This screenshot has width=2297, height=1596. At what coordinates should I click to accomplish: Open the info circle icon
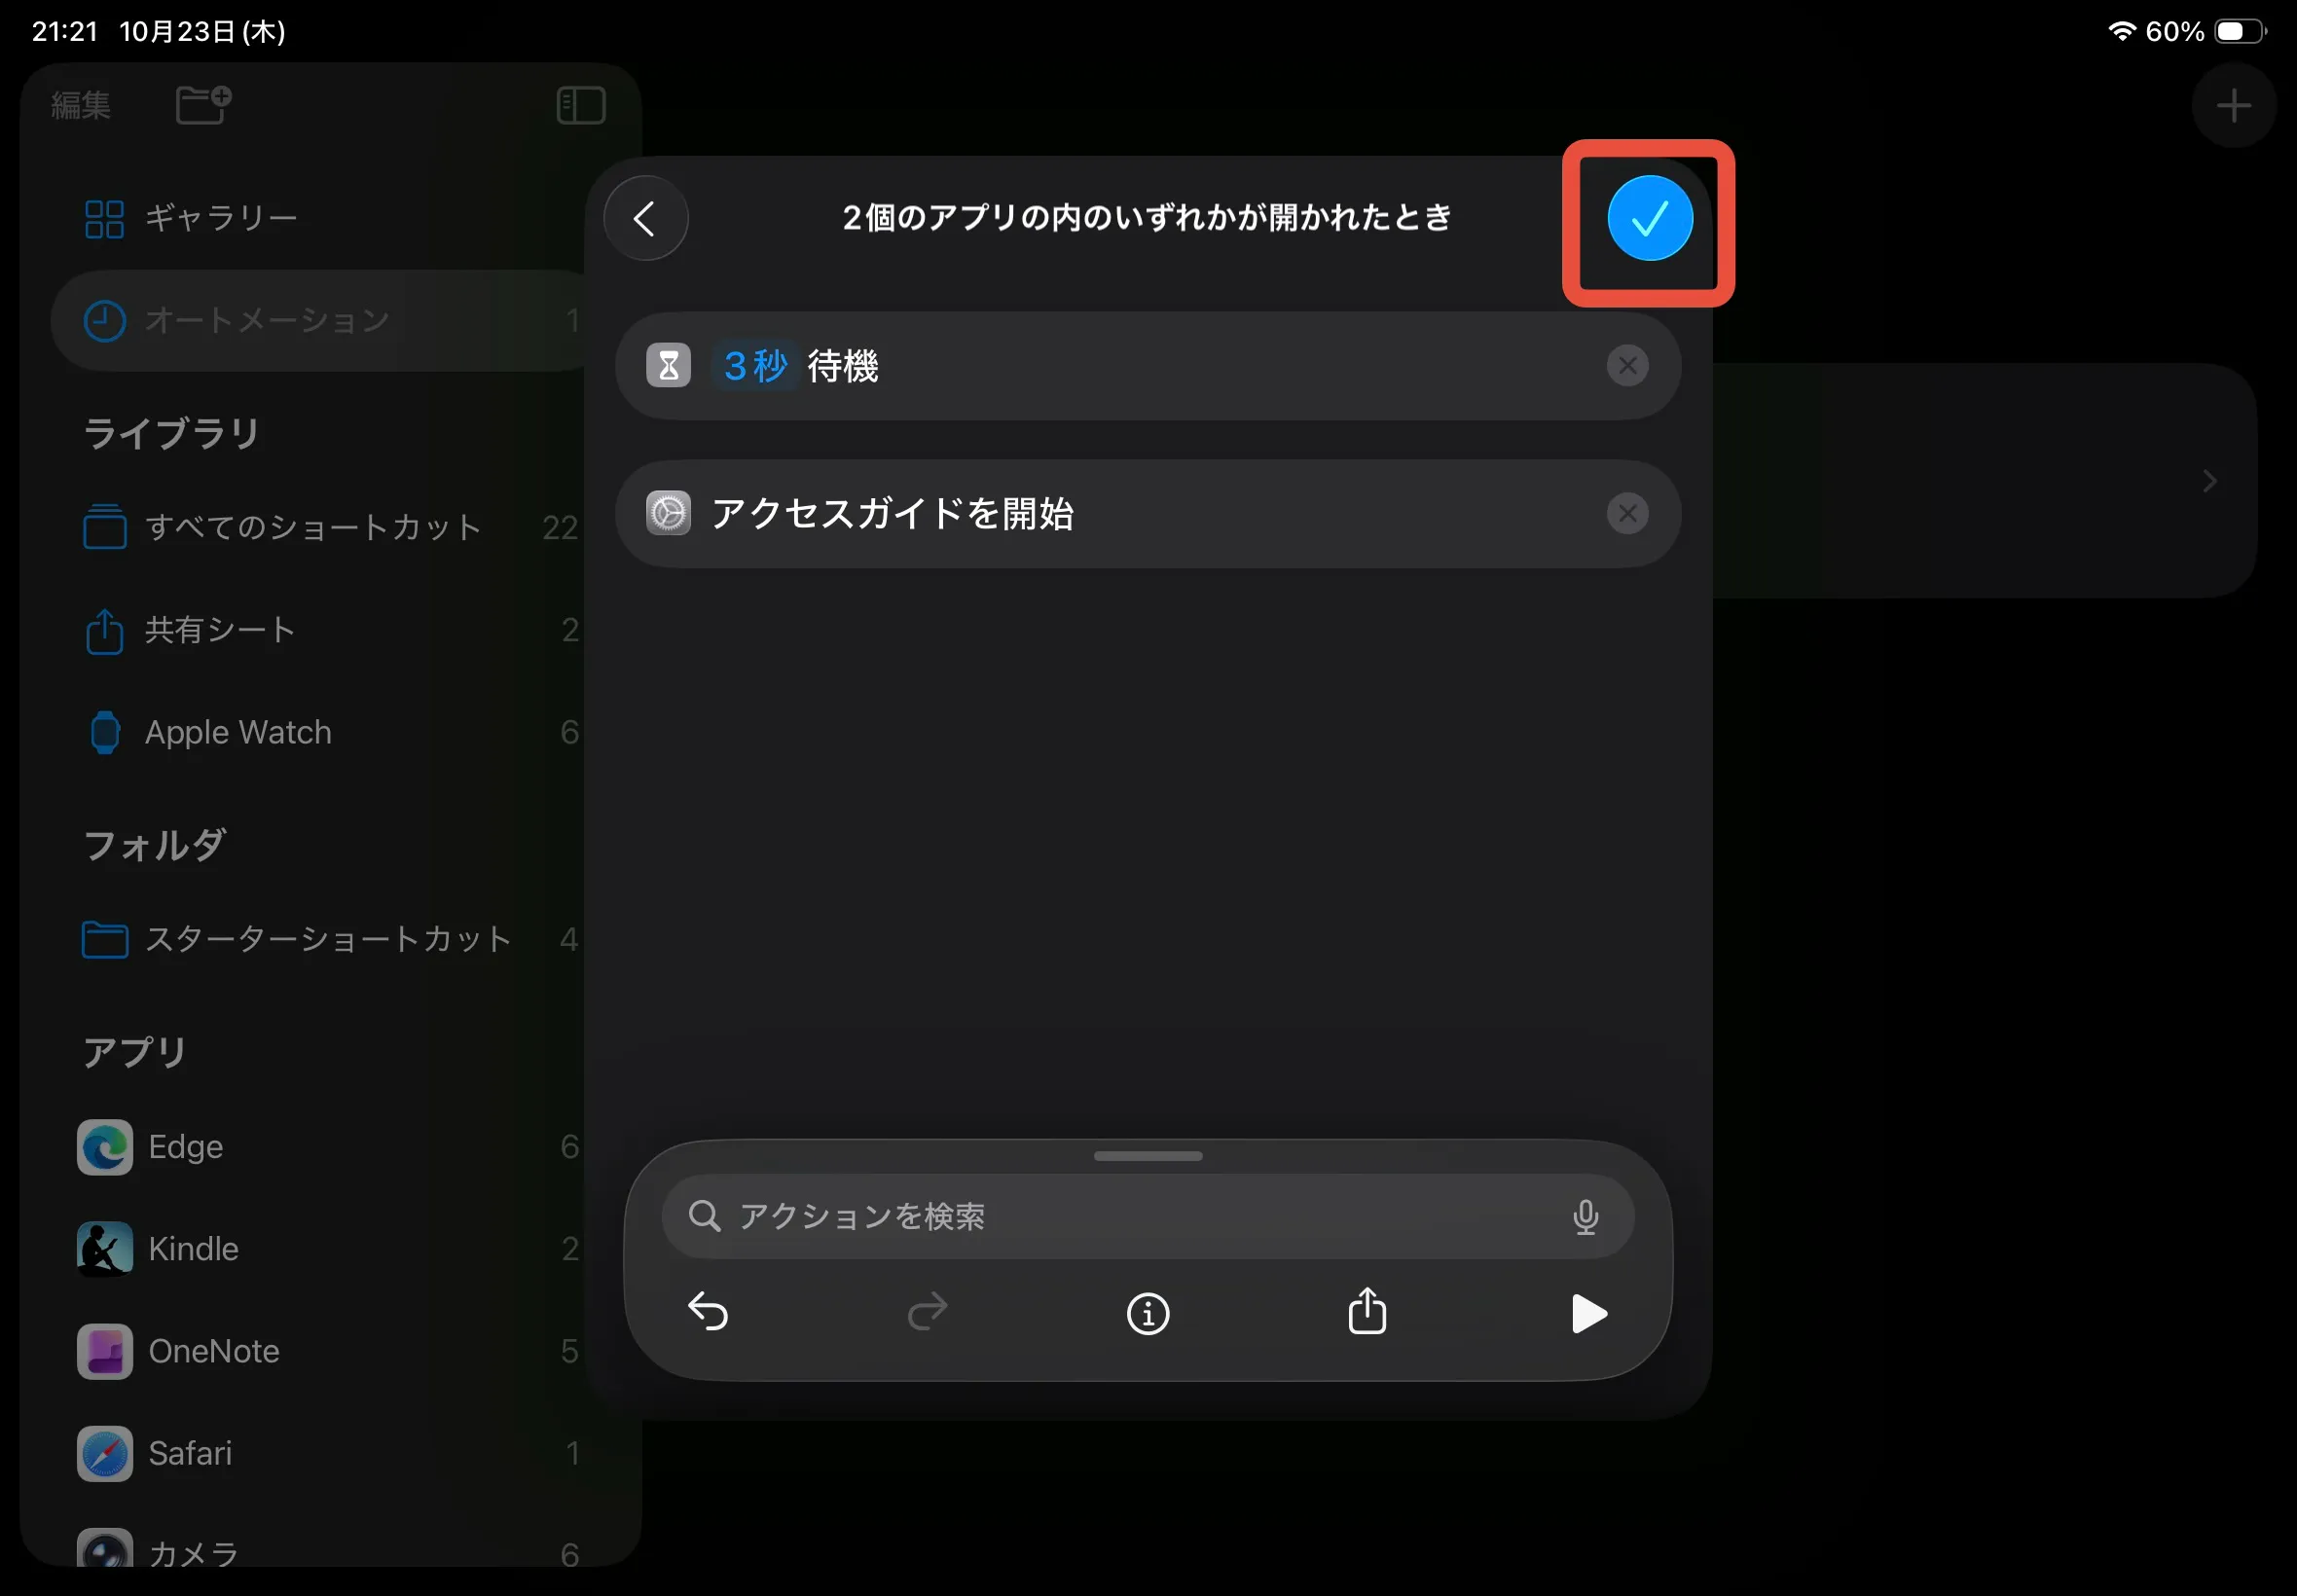(x=1147, y=1313)
